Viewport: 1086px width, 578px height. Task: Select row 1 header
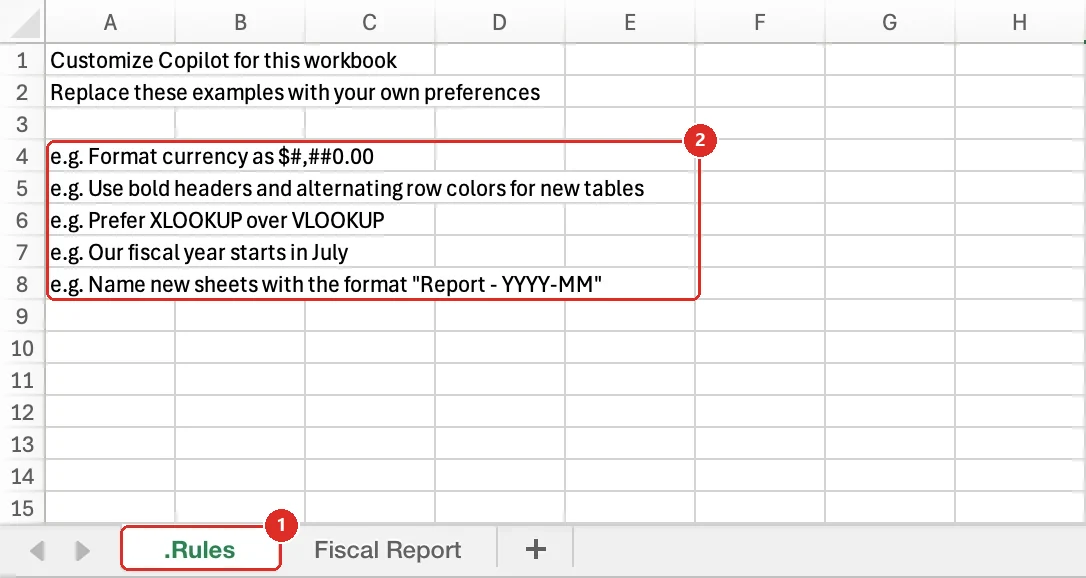[x=22, y=60]
